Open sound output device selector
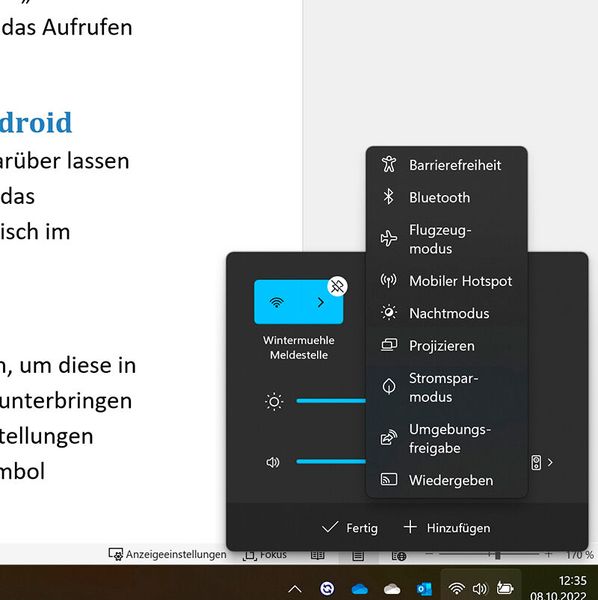This screenshot has height=600, width=598. click(542, 462)
